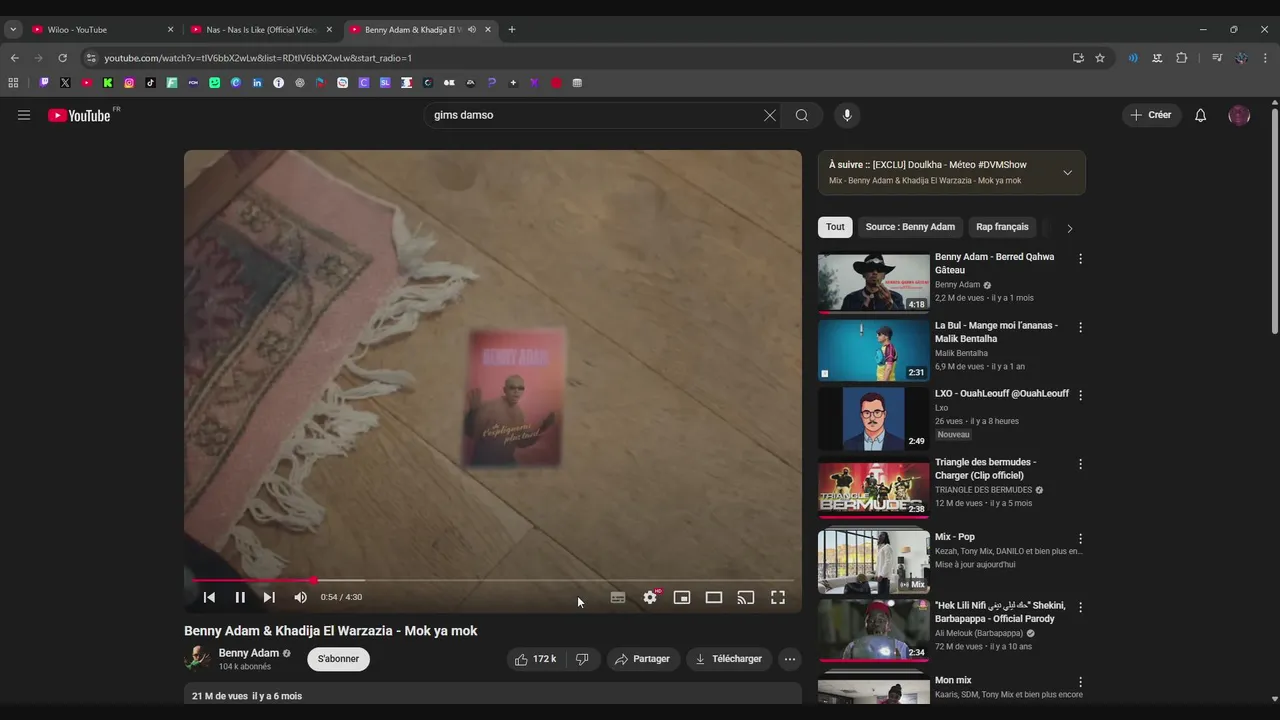Select the Rap français chip

click(1002, 227)
